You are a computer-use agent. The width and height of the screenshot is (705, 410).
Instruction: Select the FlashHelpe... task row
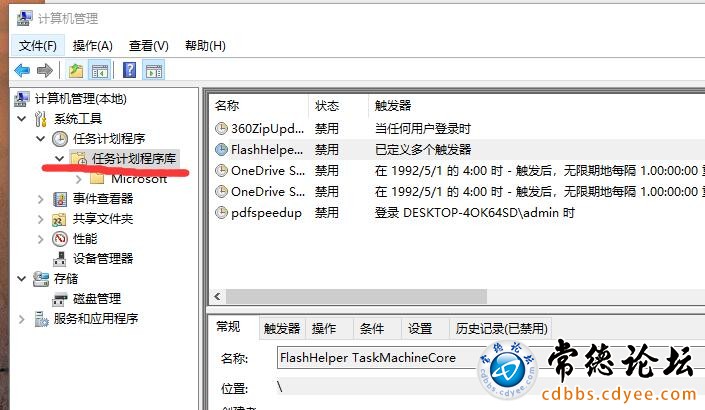(457, 149)
